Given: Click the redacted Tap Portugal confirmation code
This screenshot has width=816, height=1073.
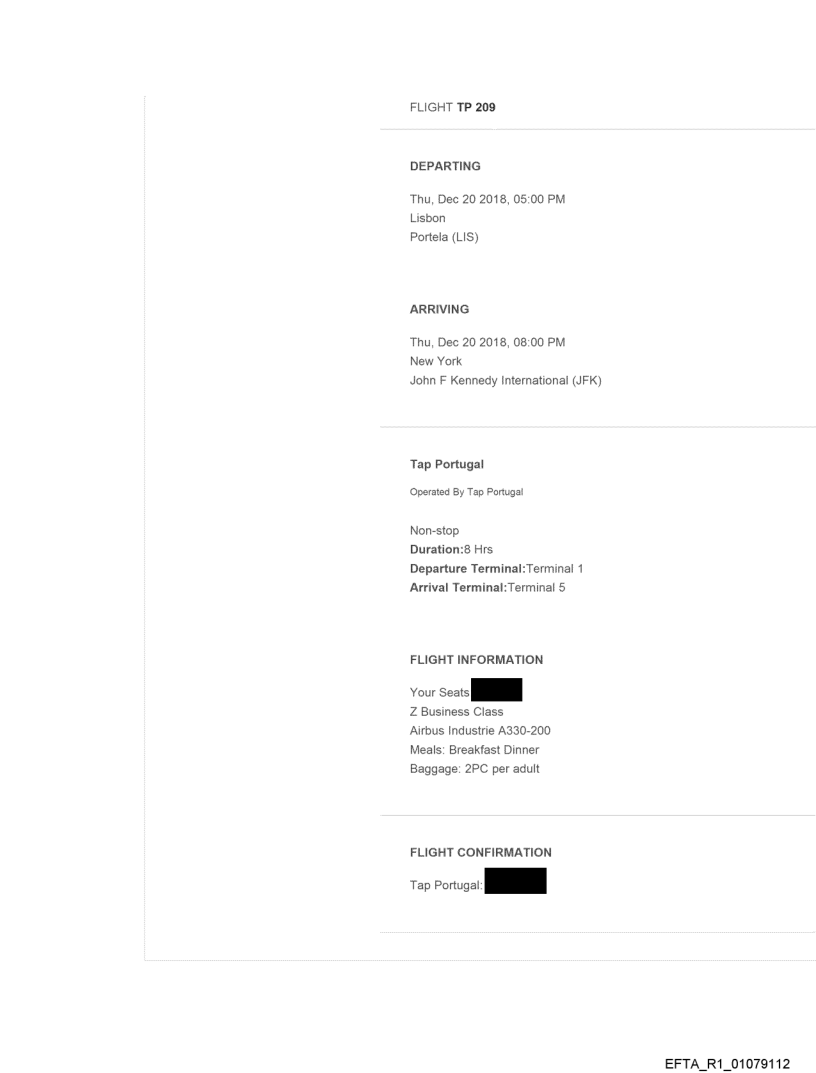Looking at the screenshot, I should (x=515, y=881).
